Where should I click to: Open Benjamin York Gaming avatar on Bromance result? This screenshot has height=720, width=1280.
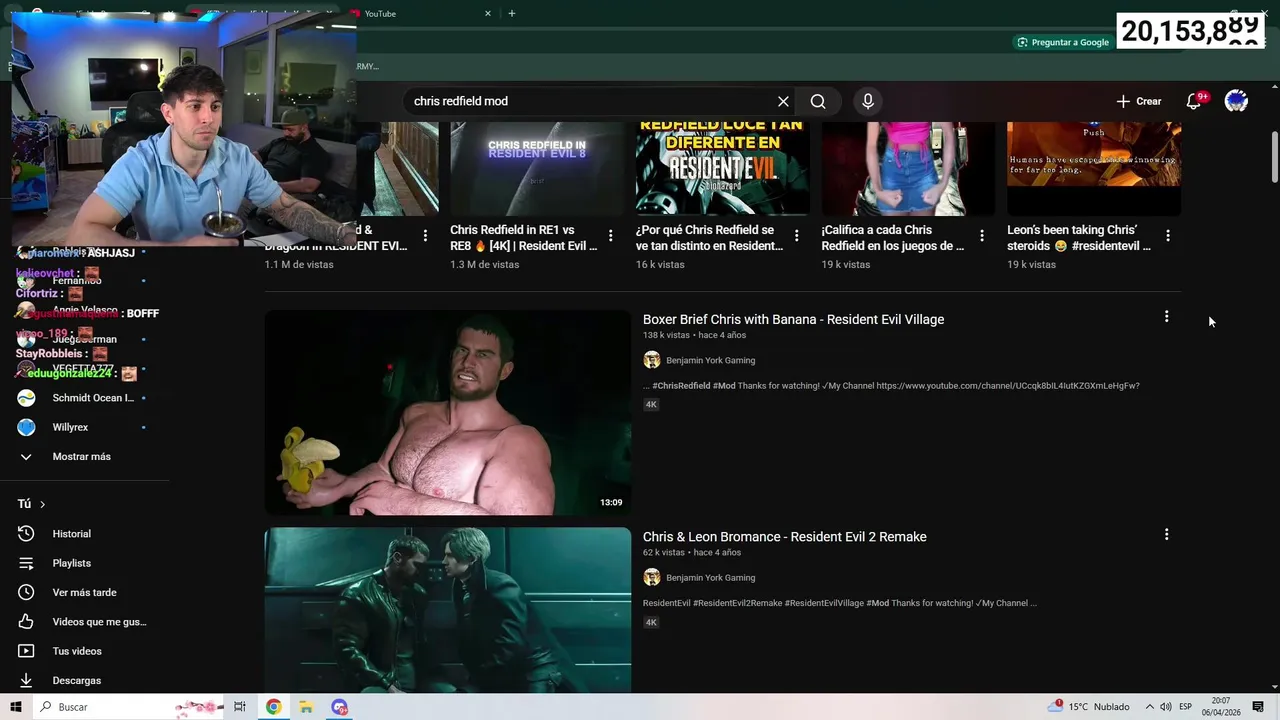click(652, 577)
